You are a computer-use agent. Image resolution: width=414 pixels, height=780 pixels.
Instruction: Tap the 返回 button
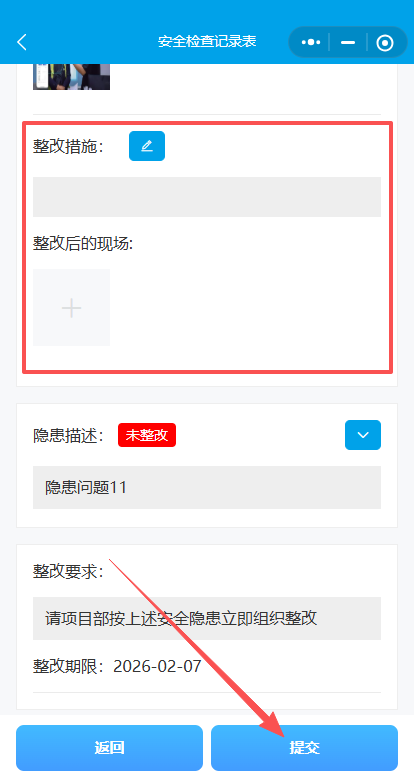(x=109, y=748)
